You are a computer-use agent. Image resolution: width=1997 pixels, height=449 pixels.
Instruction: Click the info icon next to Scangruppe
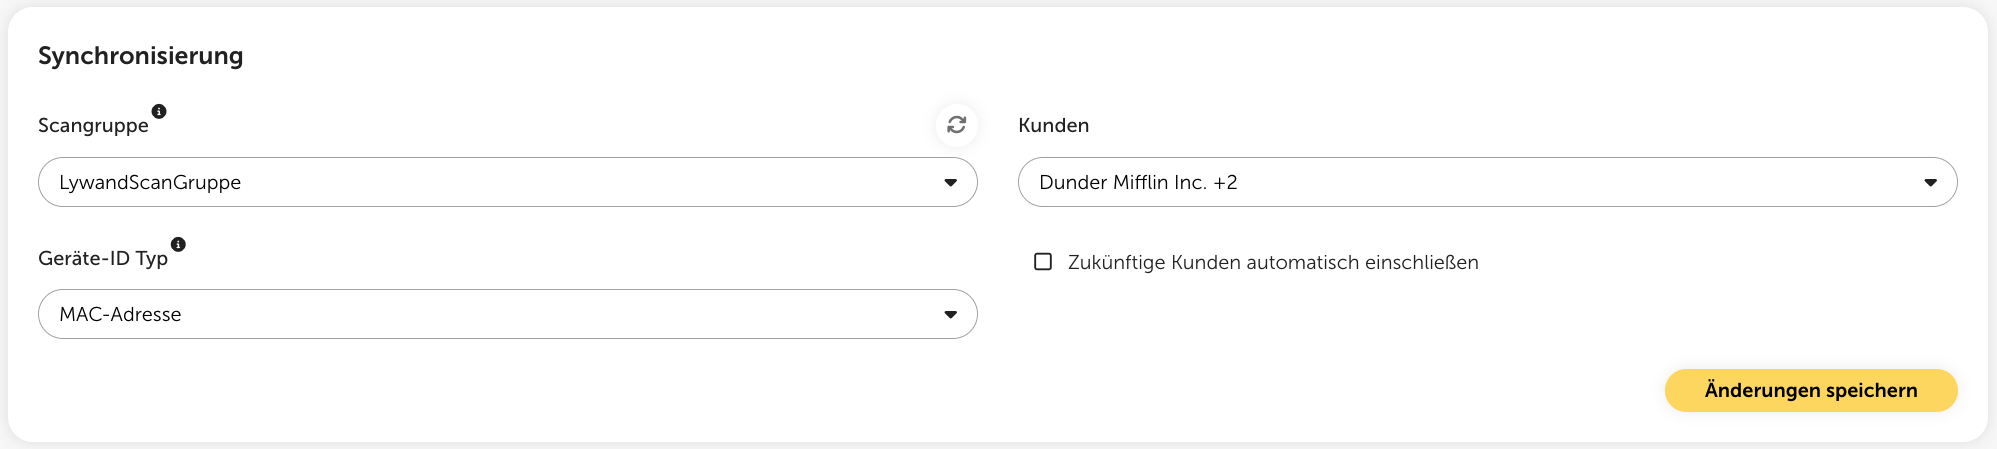[x=159, y=111]
